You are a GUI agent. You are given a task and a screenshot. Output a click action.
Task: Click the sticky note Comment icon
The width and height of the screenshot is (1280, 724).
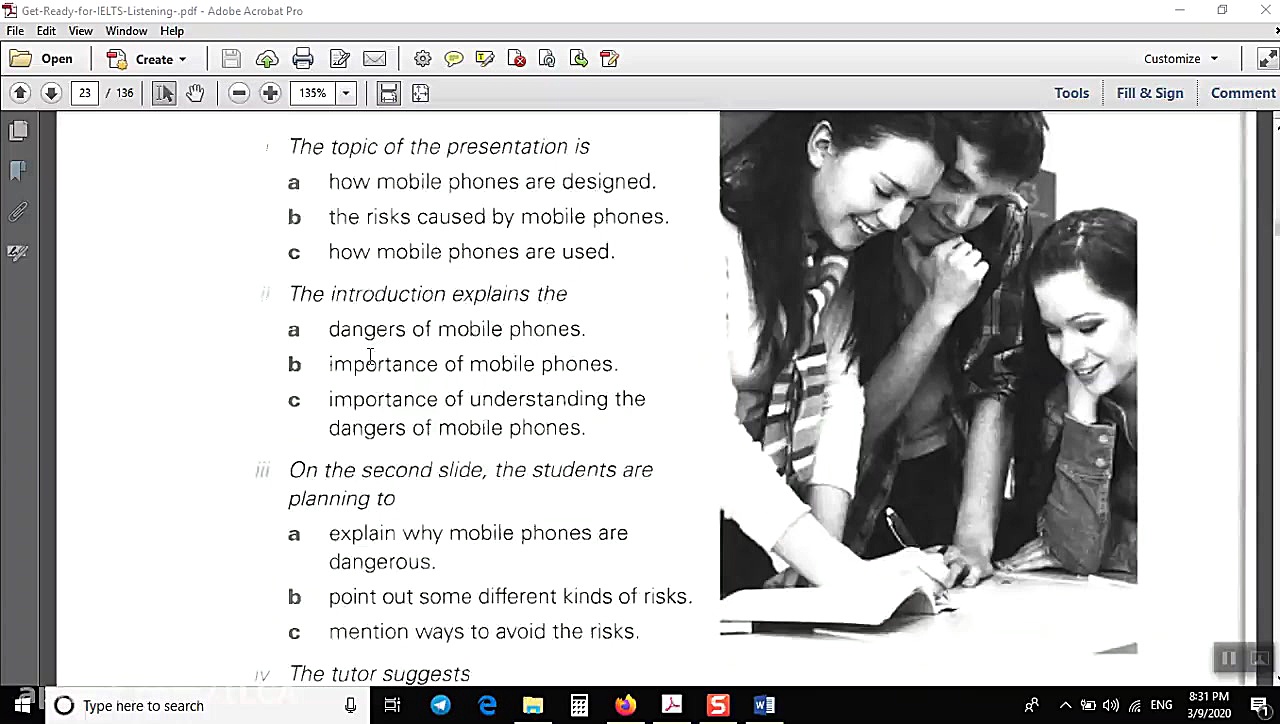[x=454, y=58]
